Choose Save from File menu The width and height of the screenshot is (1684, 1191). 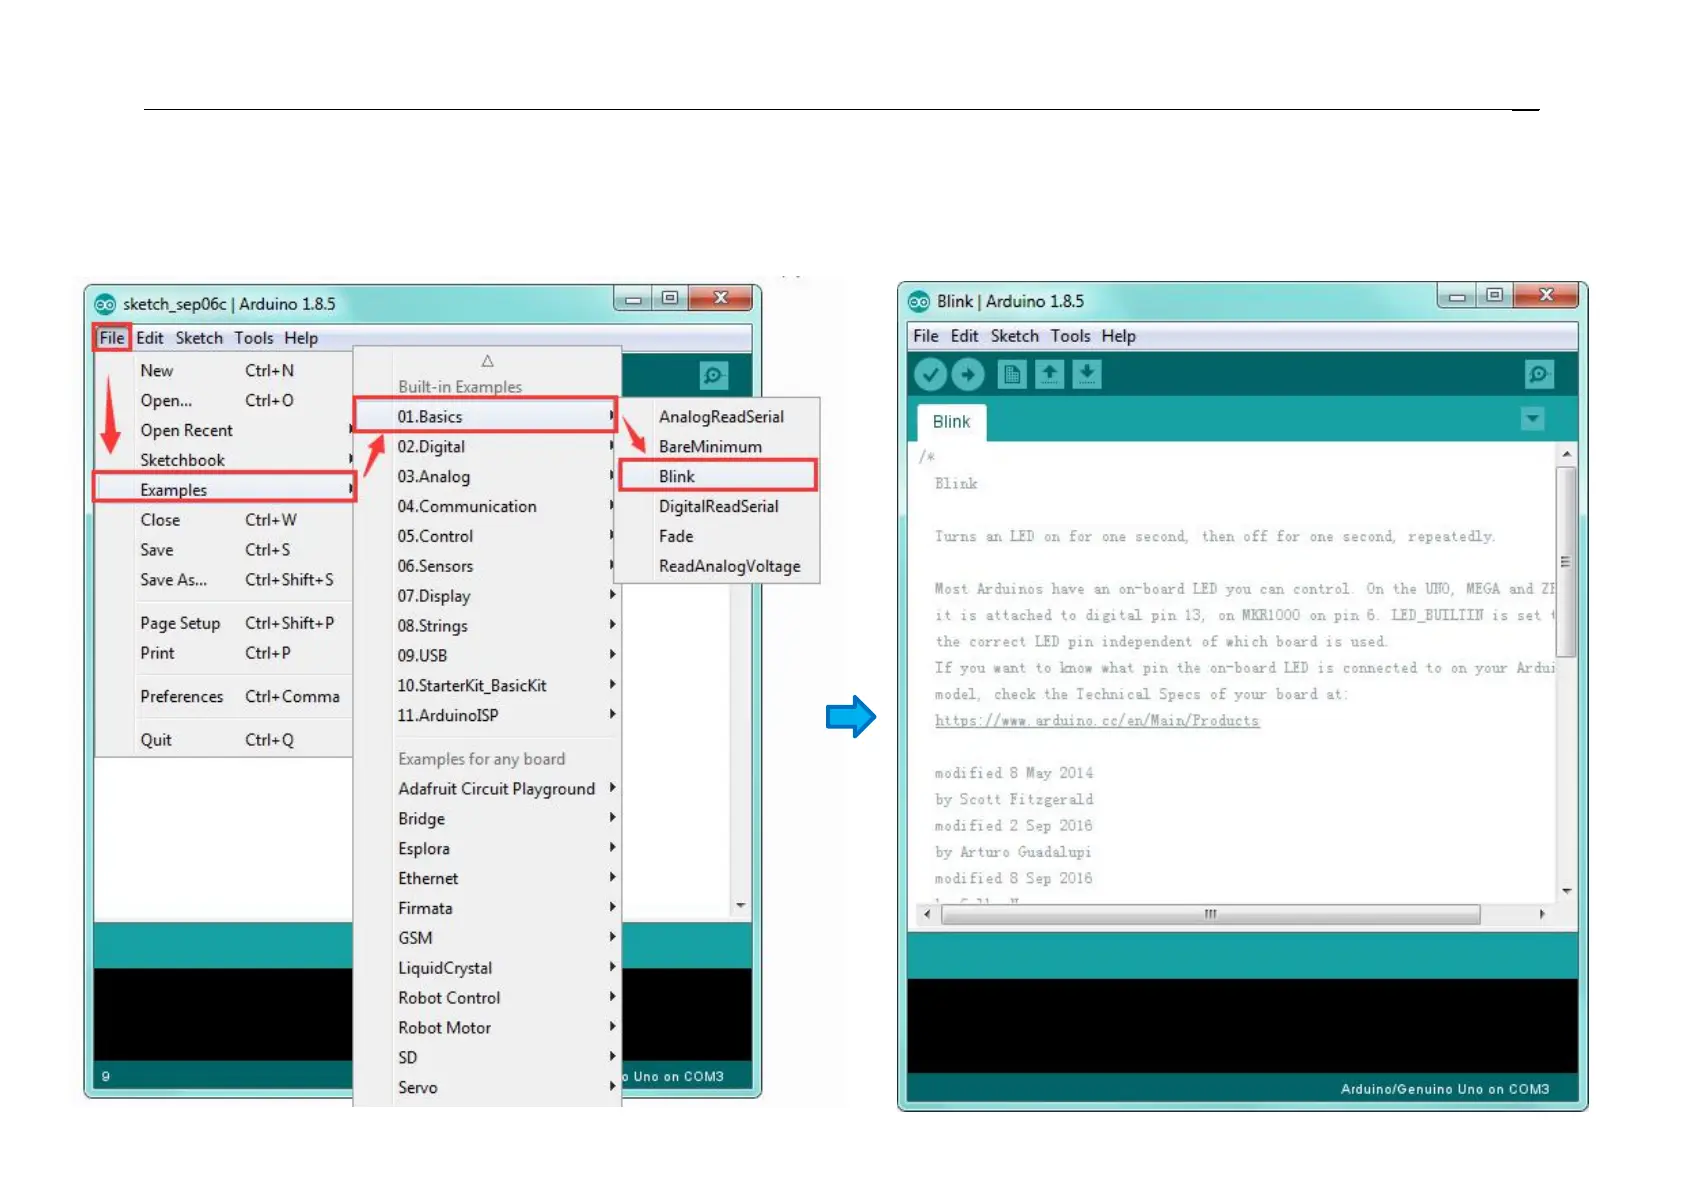coord(224,550)
